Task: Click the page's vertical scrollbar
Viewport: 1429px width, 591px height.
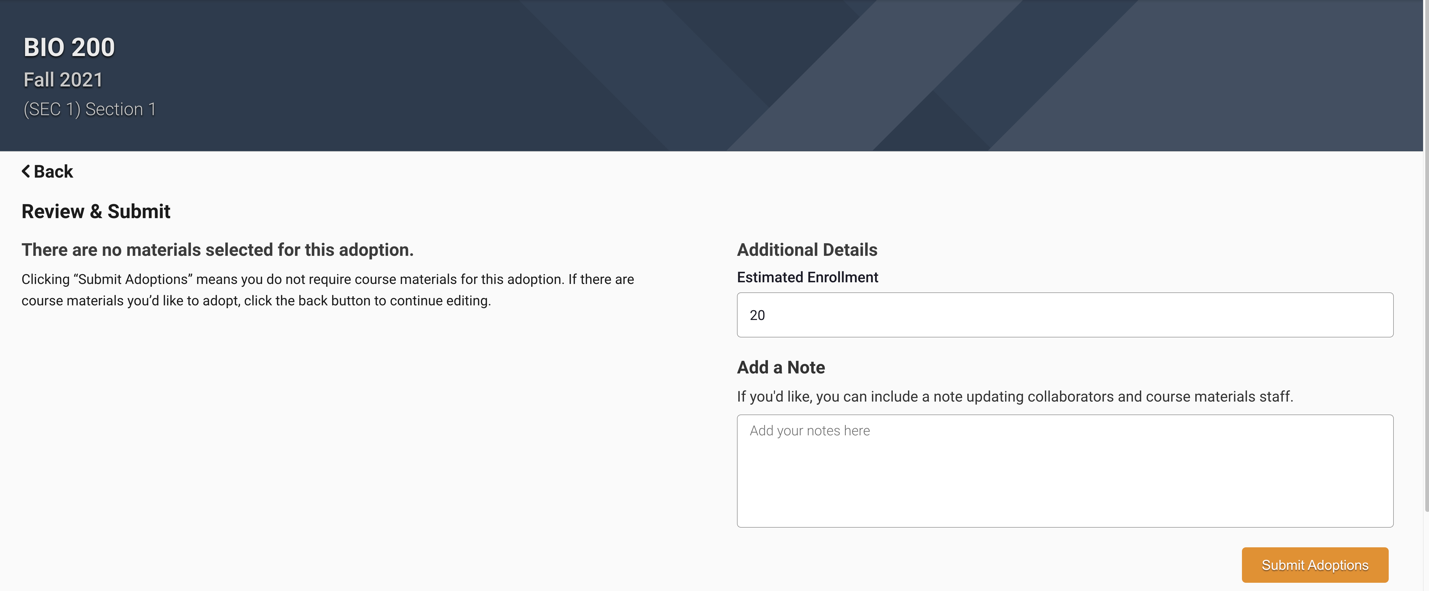Action: pyautogui.click(x=1425, y=250)
